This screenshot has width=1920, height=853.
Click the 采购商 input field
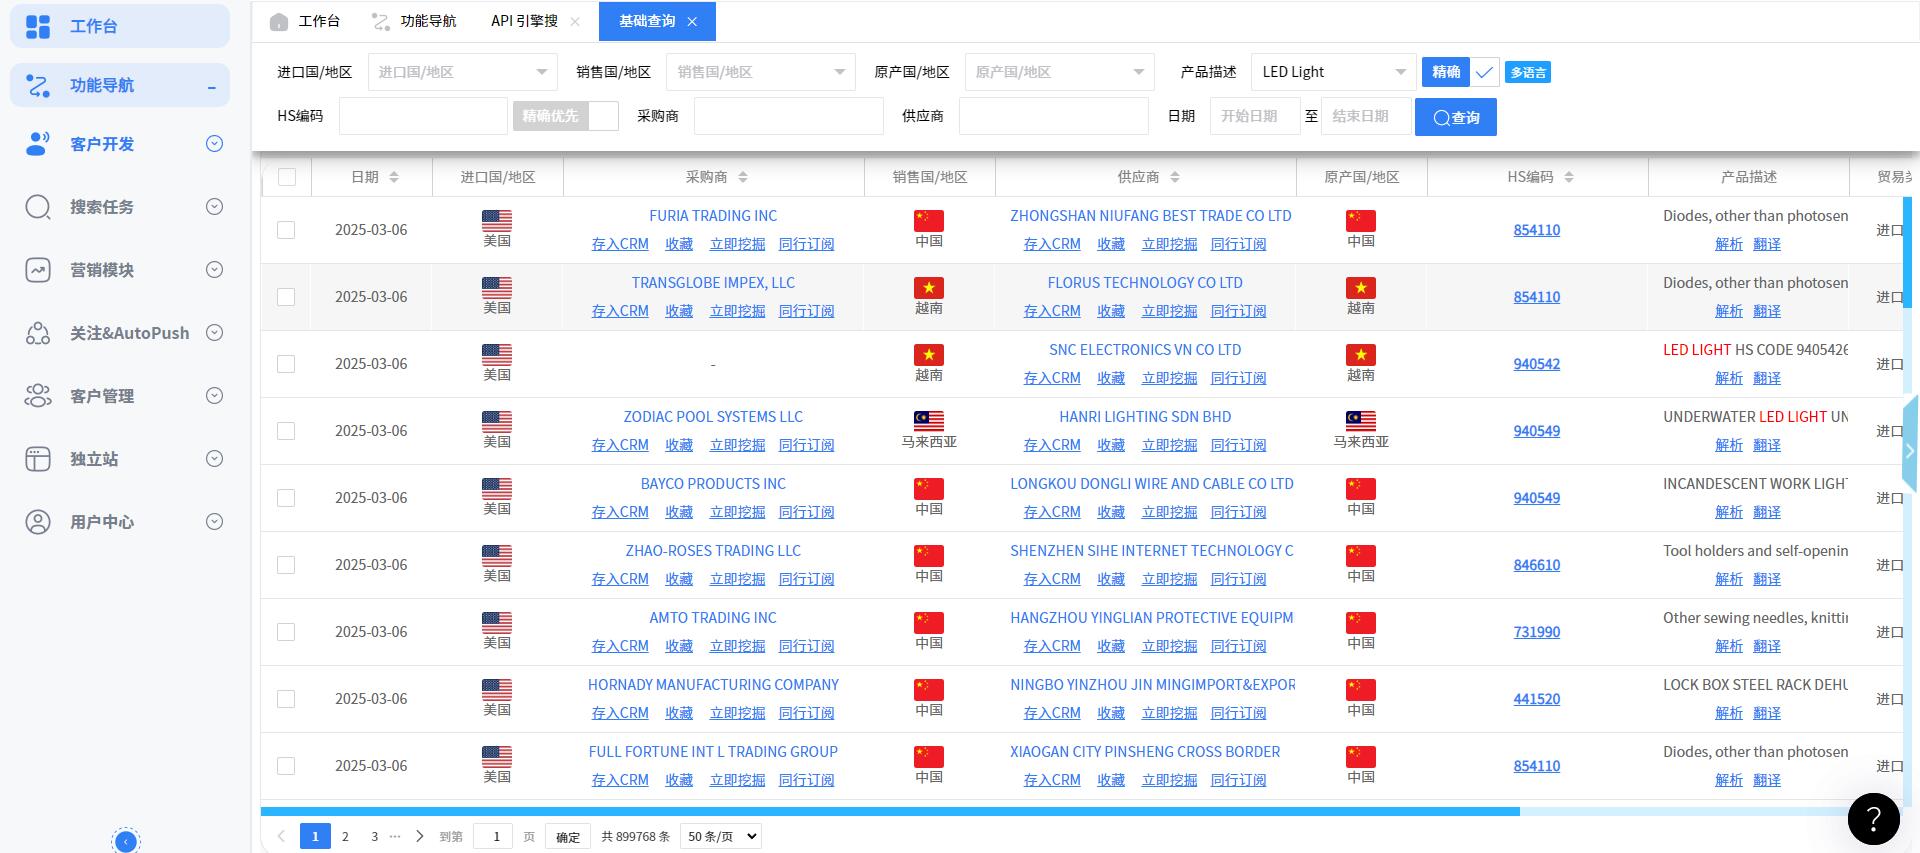pos(789,116)
